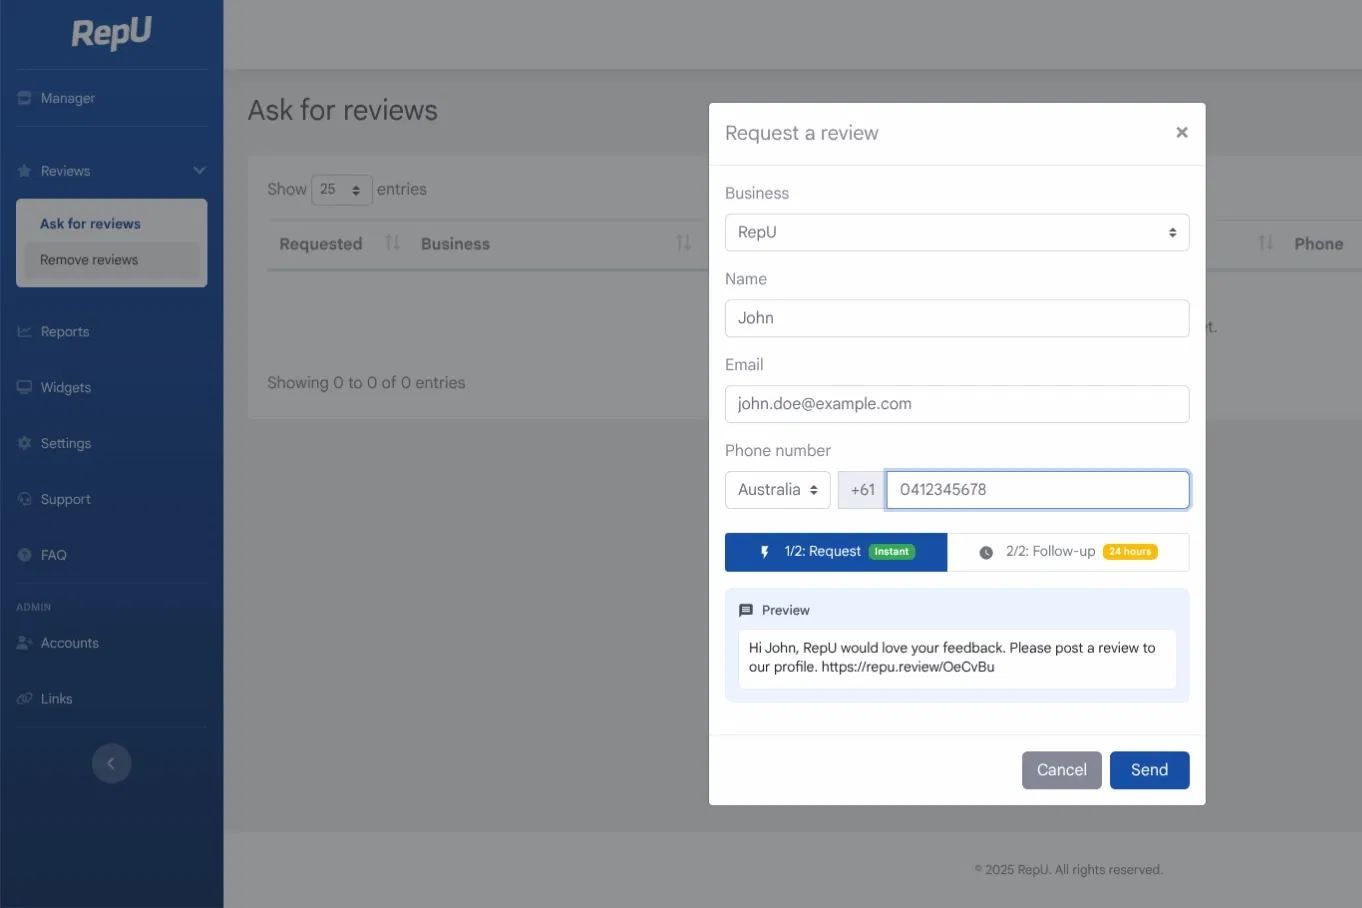
Task: Click the RepU logo in sidebar
Action: point(112,33)
